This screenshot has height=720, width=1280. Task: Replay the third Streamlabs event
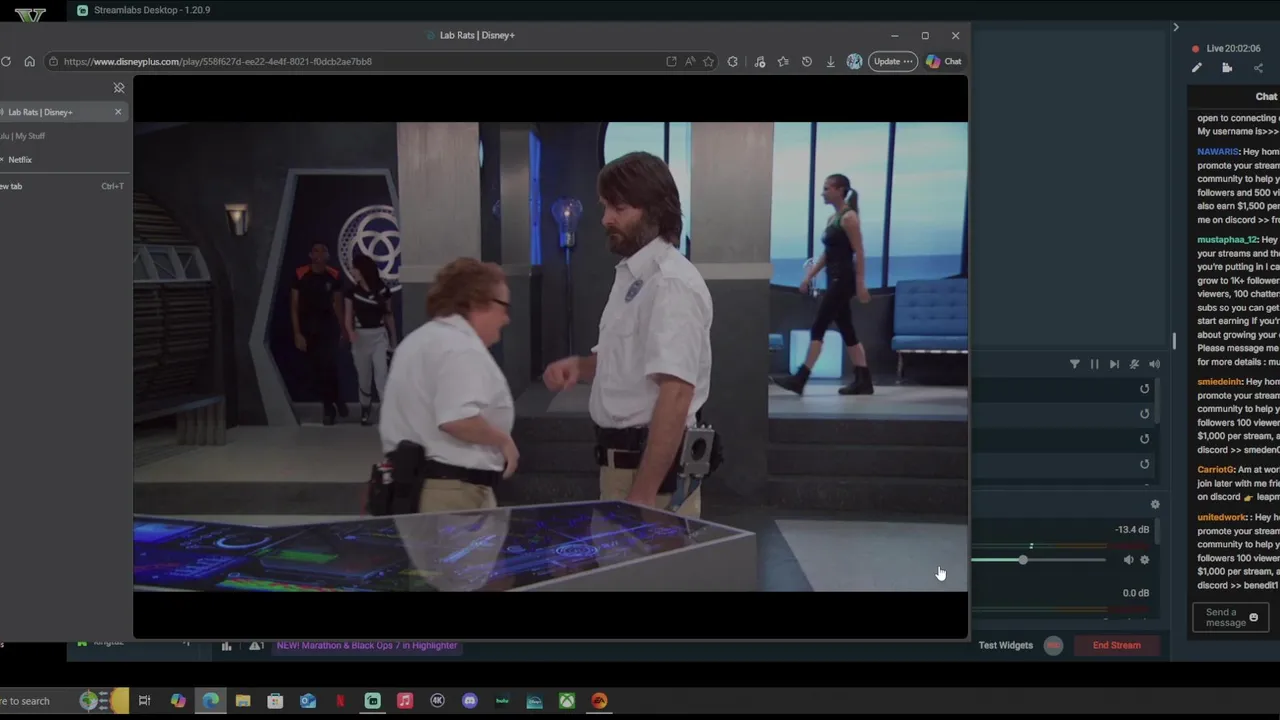pos(1145,439)
